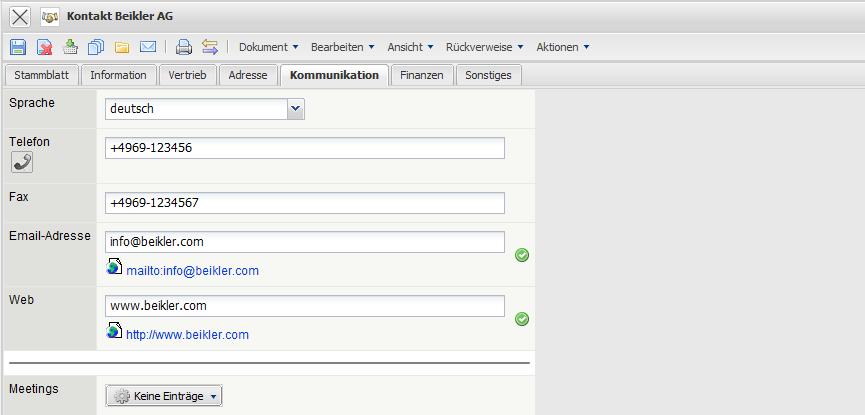865x415 pixels.
Task: Click the yellow folder icon in toolbar
Action: coord(122,47)
